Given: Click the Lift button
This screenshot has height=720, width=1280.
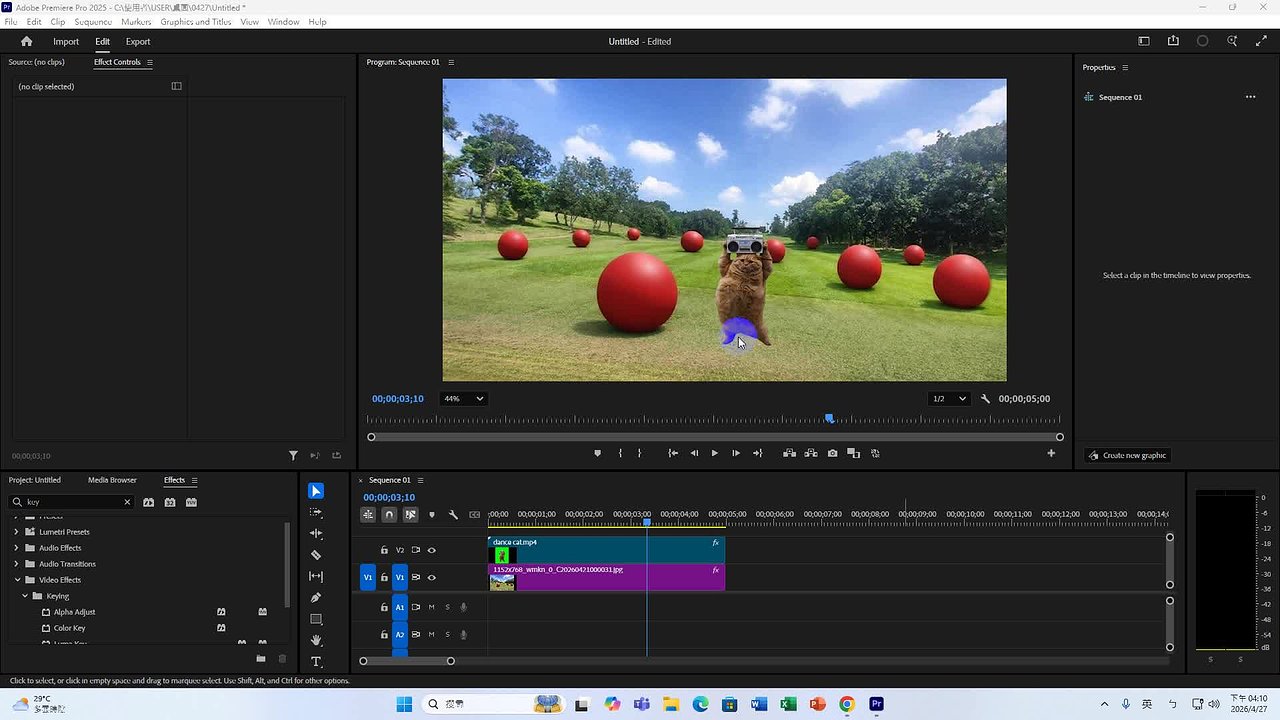Looking at the screenshot, I should coord(789,453).
